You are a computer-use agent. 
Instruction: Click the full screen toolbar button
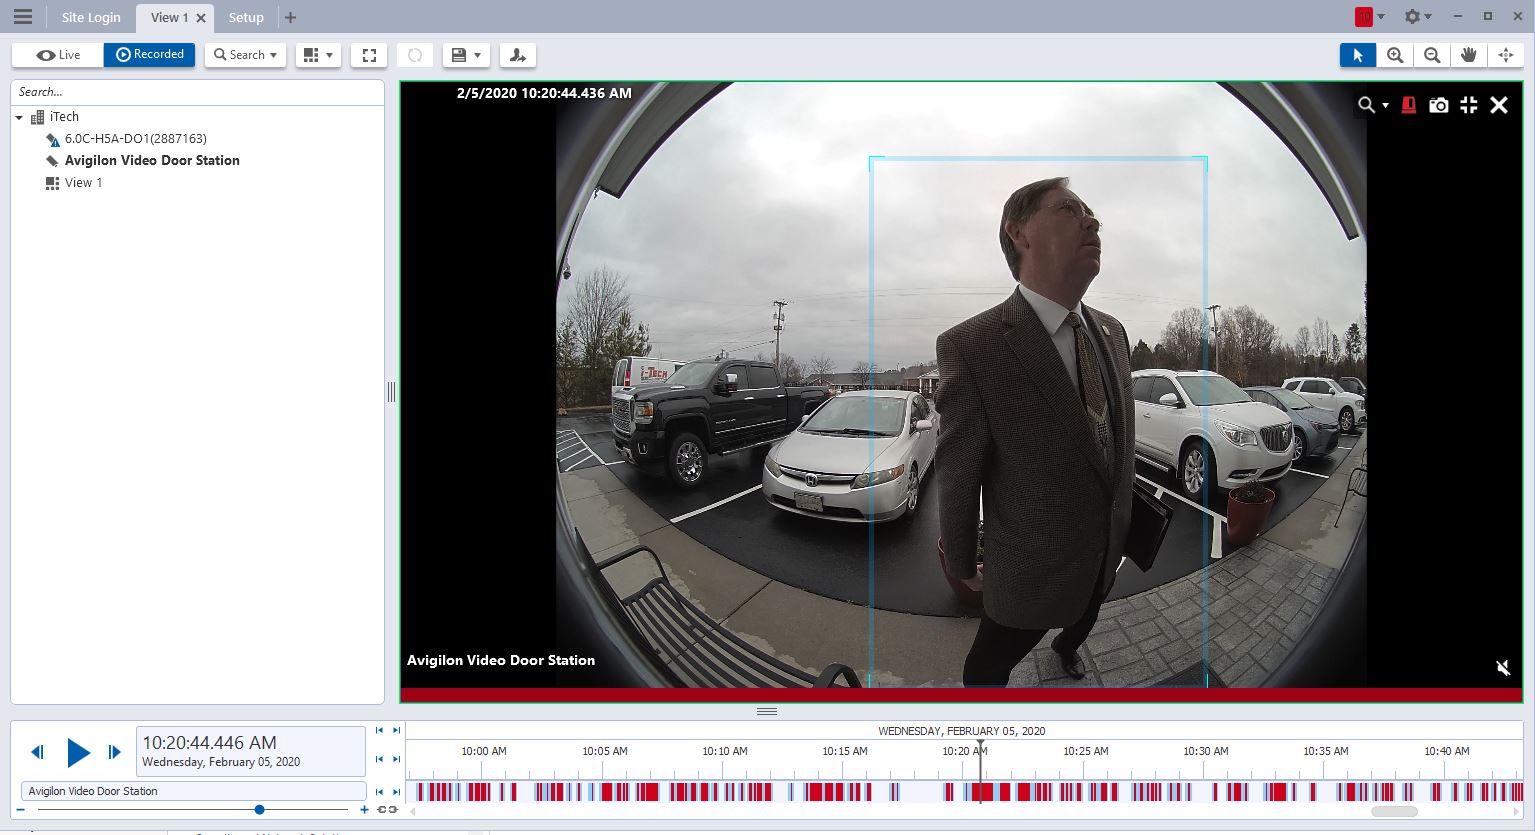[369, 55]
